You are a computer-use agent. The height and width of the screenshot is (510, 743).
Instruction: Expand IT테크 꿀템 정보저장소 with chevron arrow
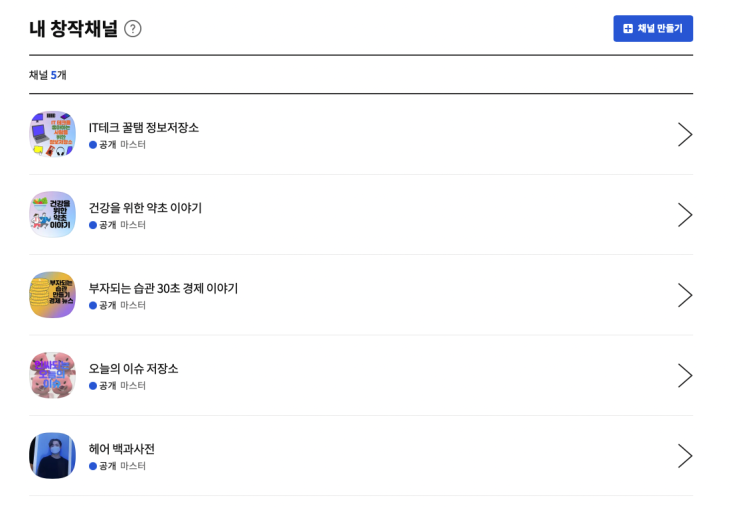click(684, 135)
